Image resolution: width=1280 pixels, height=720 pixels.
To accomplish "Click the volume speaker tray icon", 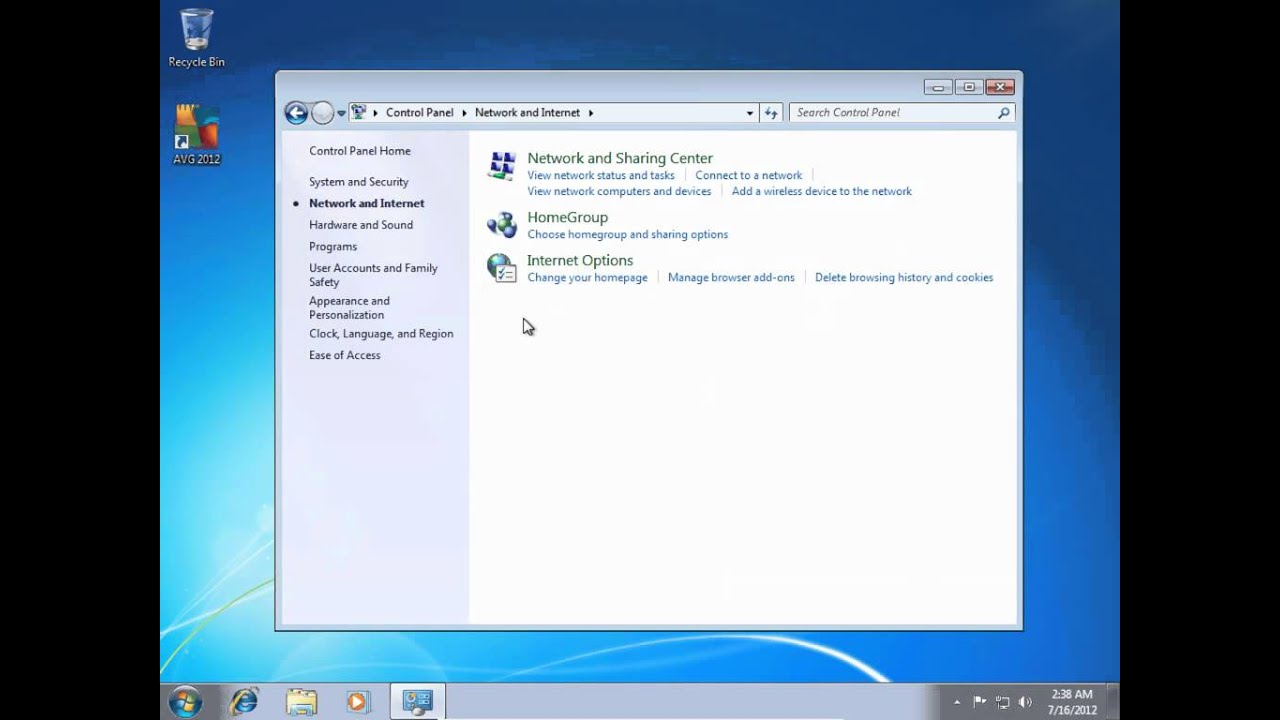I will (1024, 702).
